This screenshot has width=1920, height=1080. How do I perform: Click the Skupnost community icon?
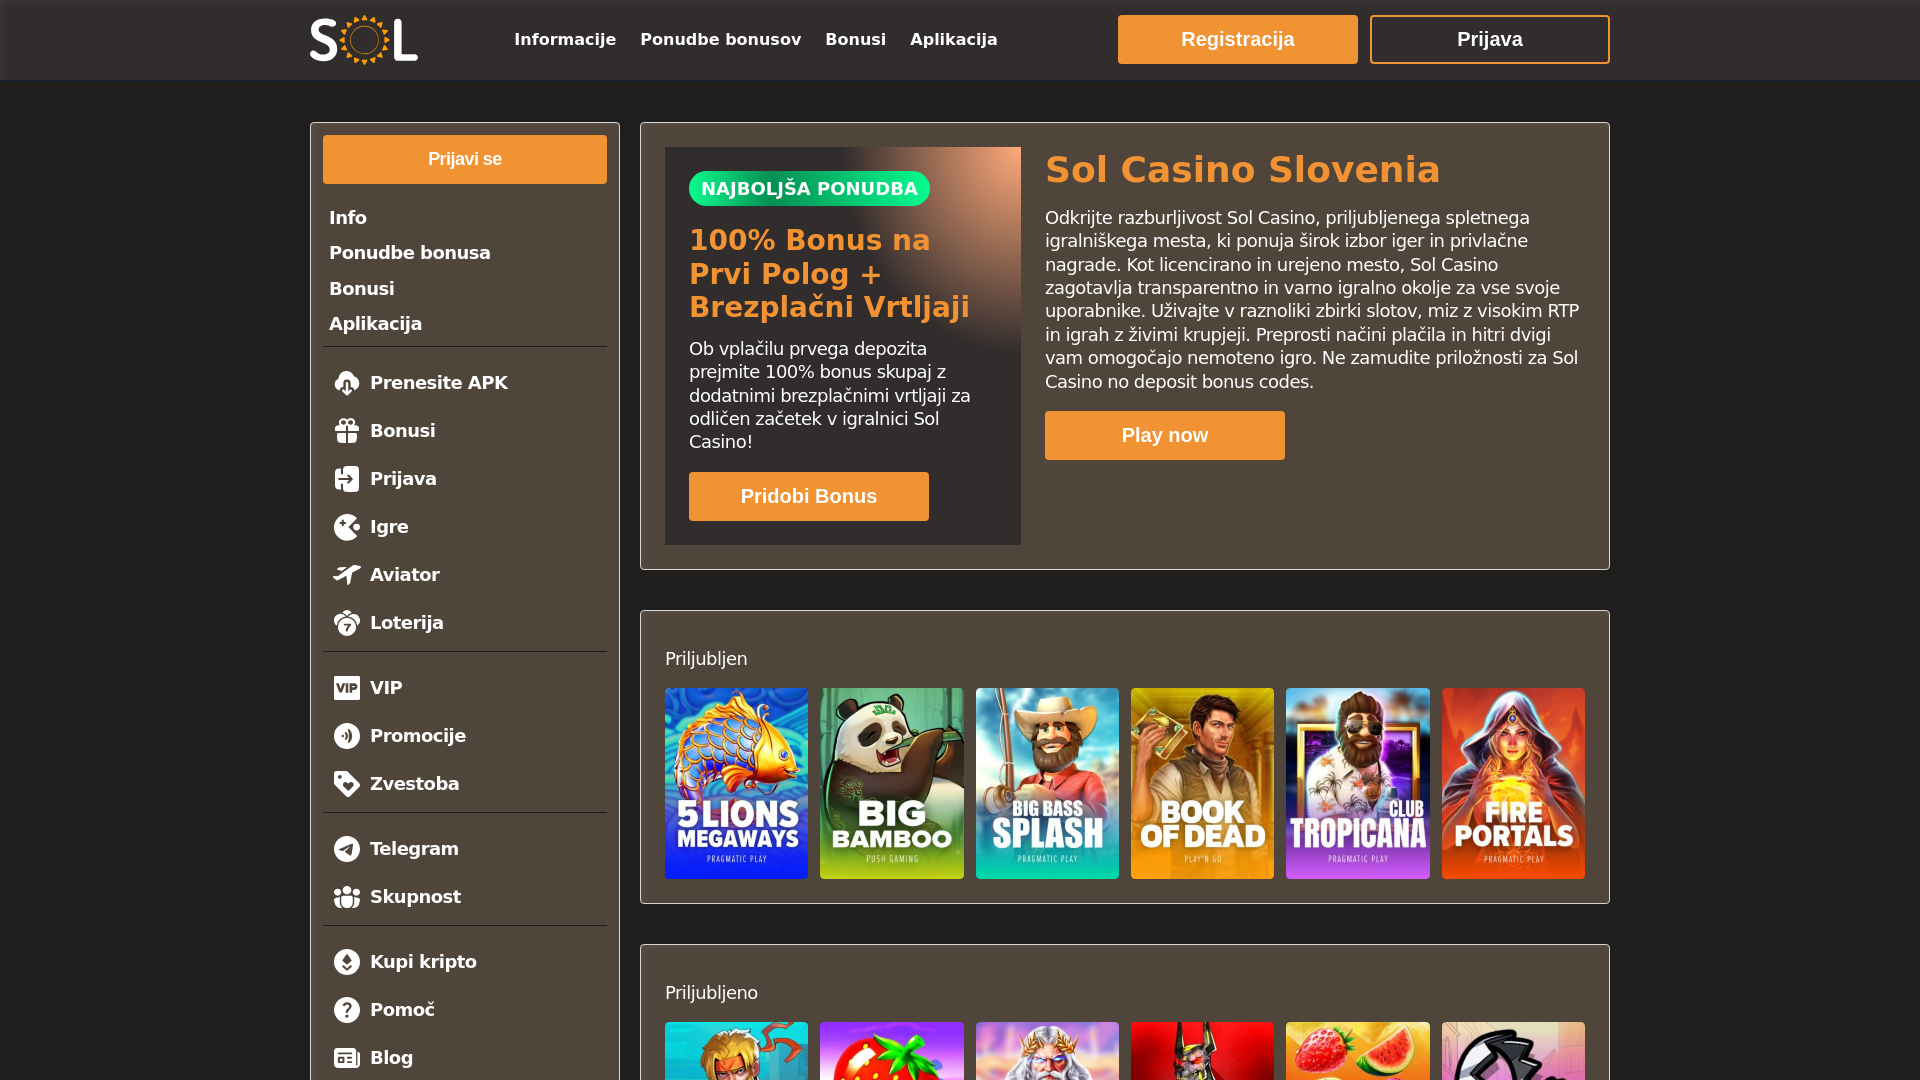347,897
